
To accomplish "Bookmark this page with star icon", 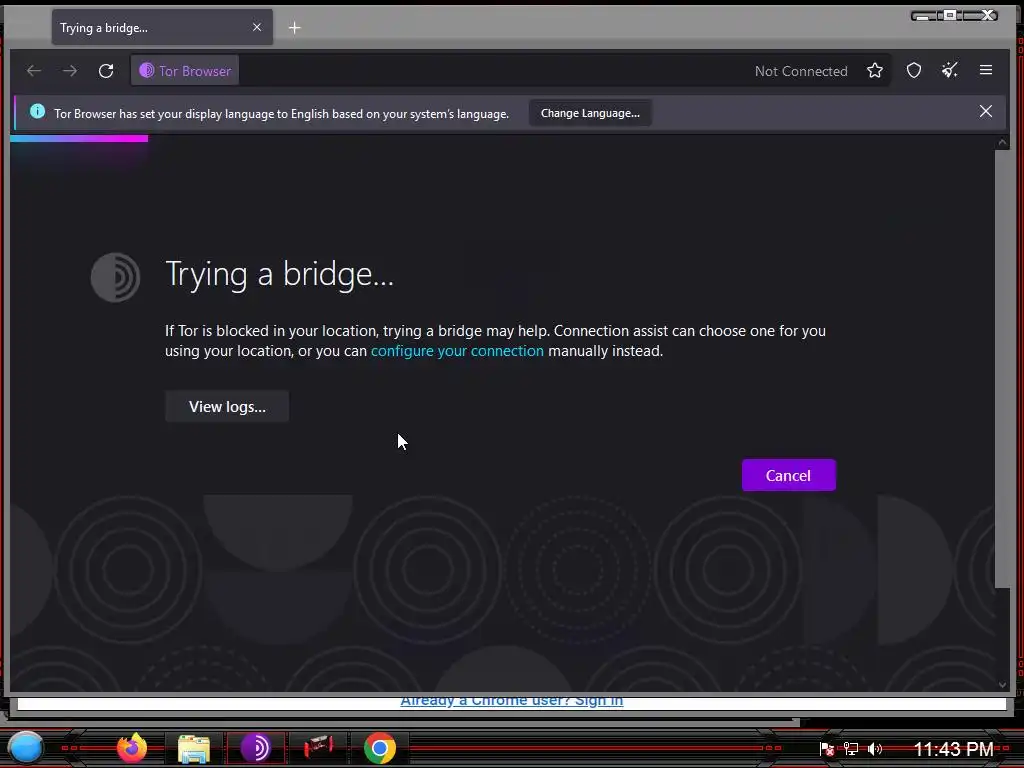I will 875,71.
